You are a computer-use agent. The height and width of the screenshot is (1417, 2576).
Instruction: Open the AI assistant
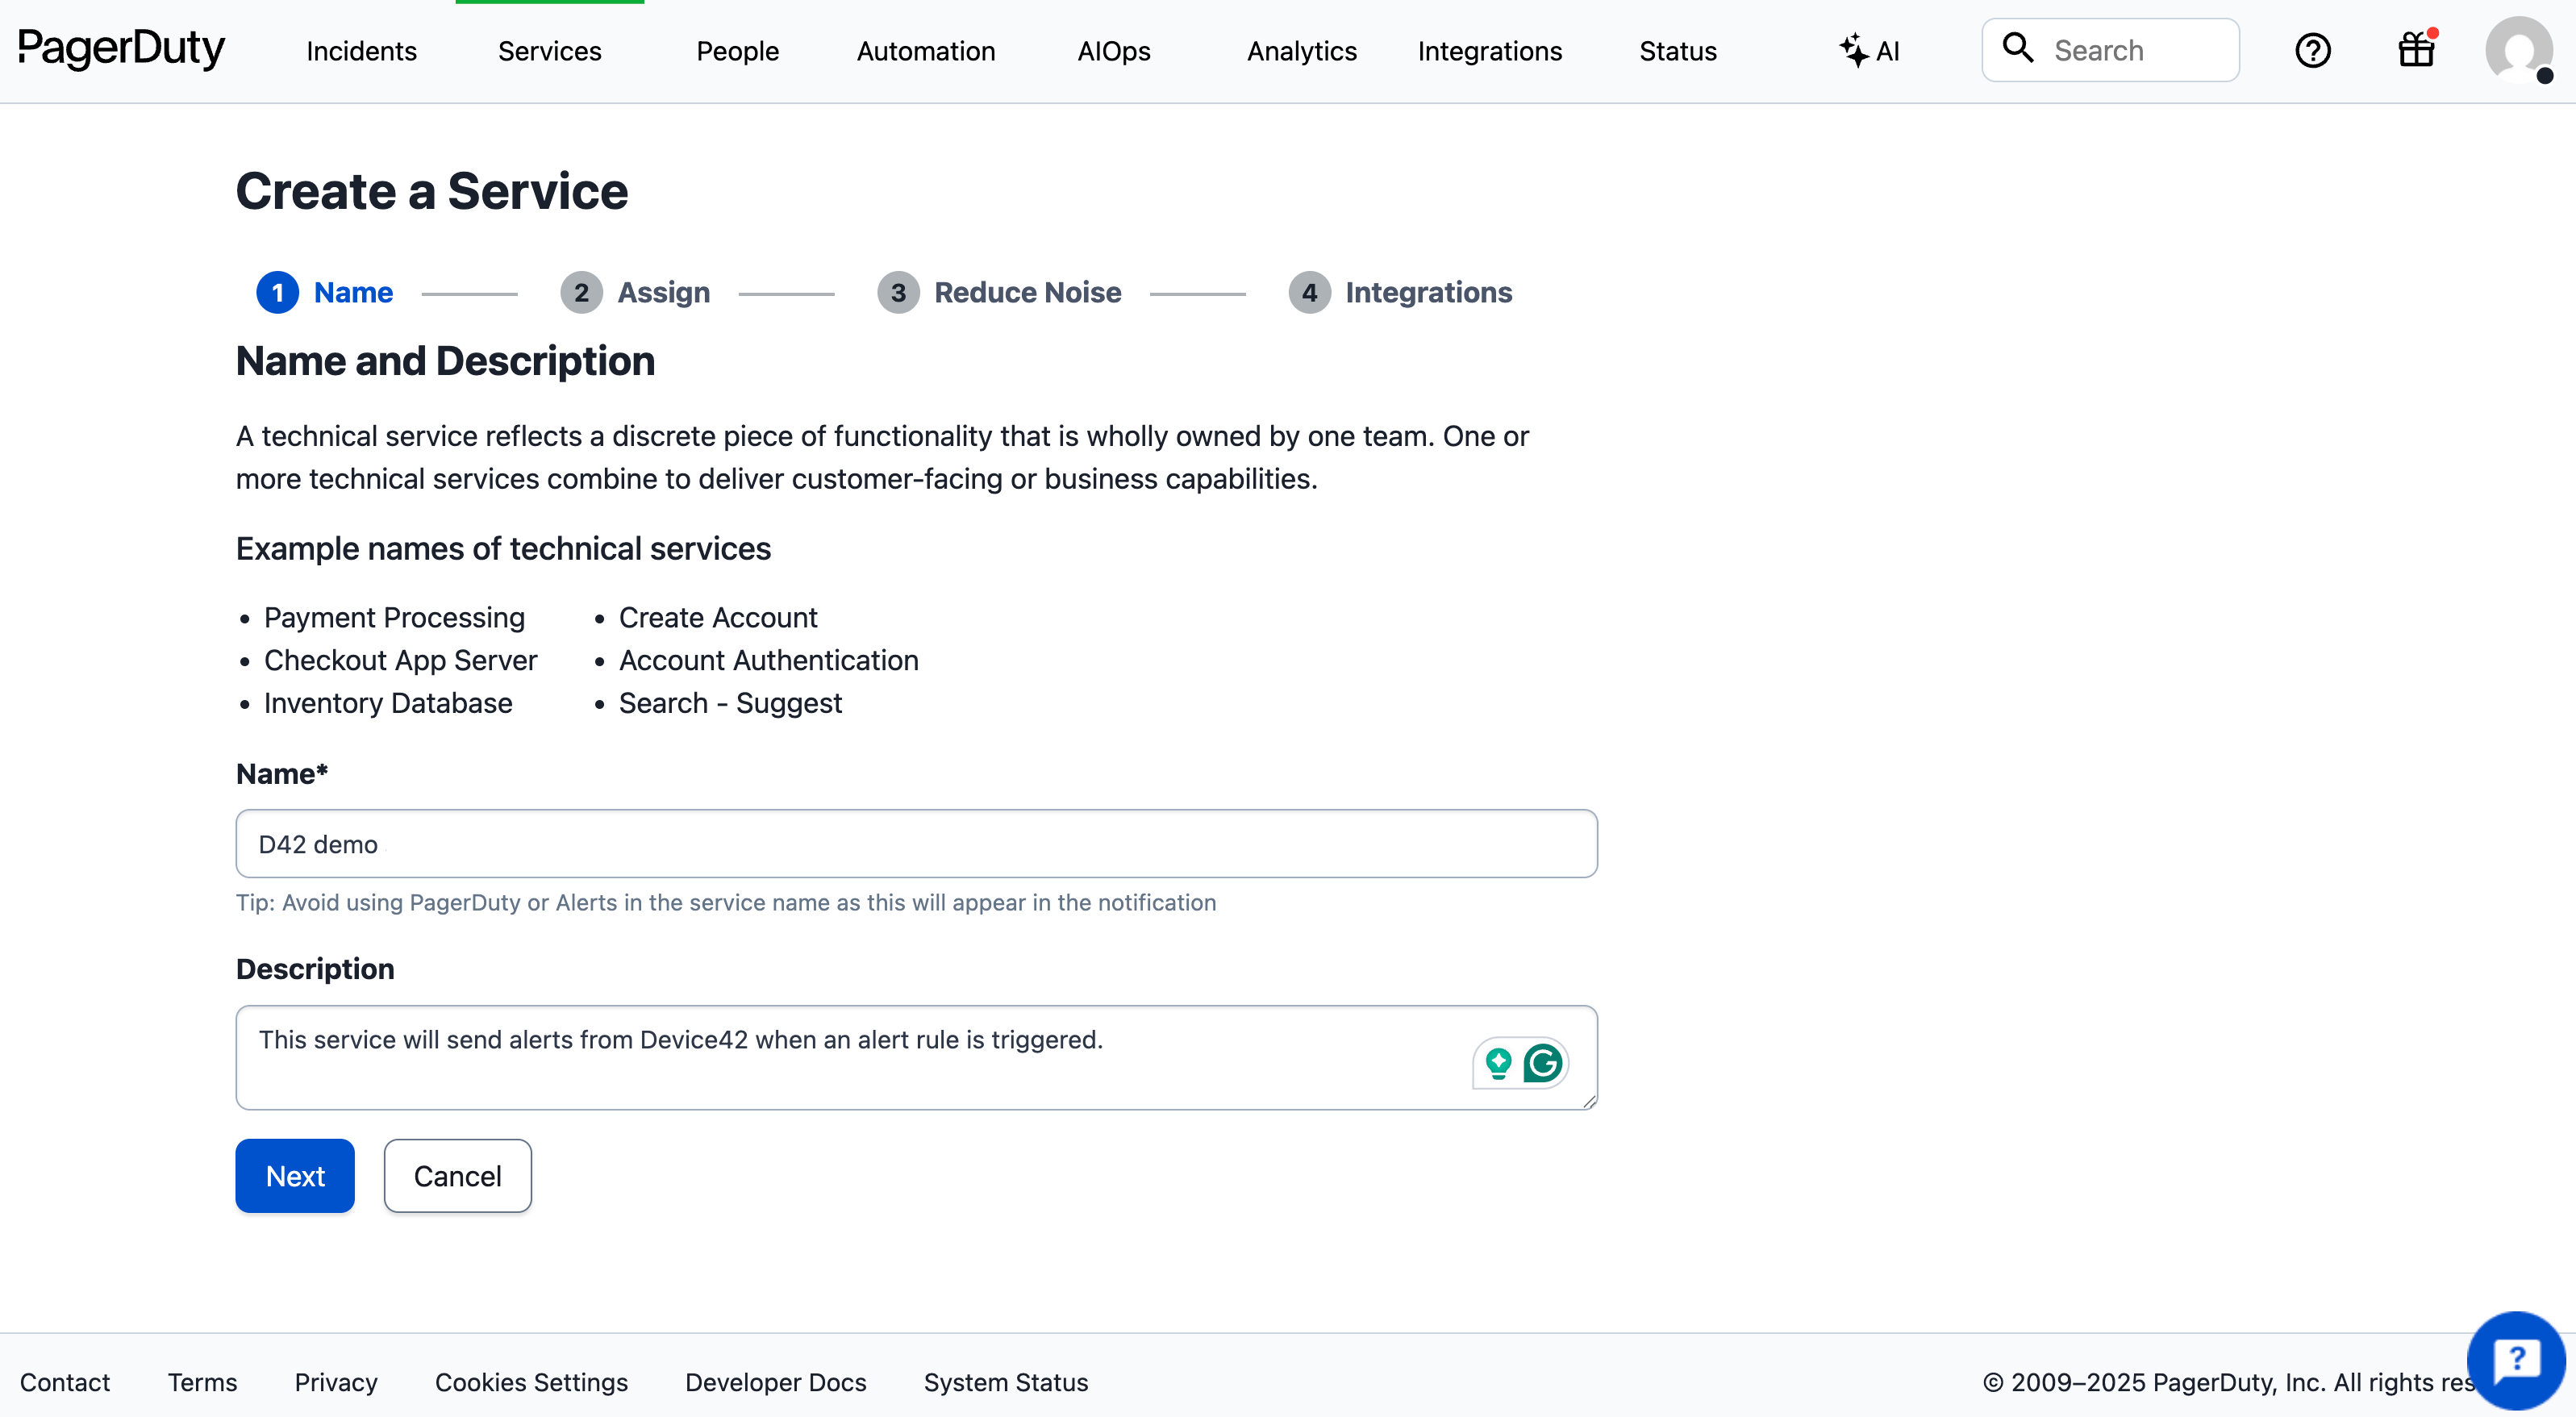[1869, 50]
